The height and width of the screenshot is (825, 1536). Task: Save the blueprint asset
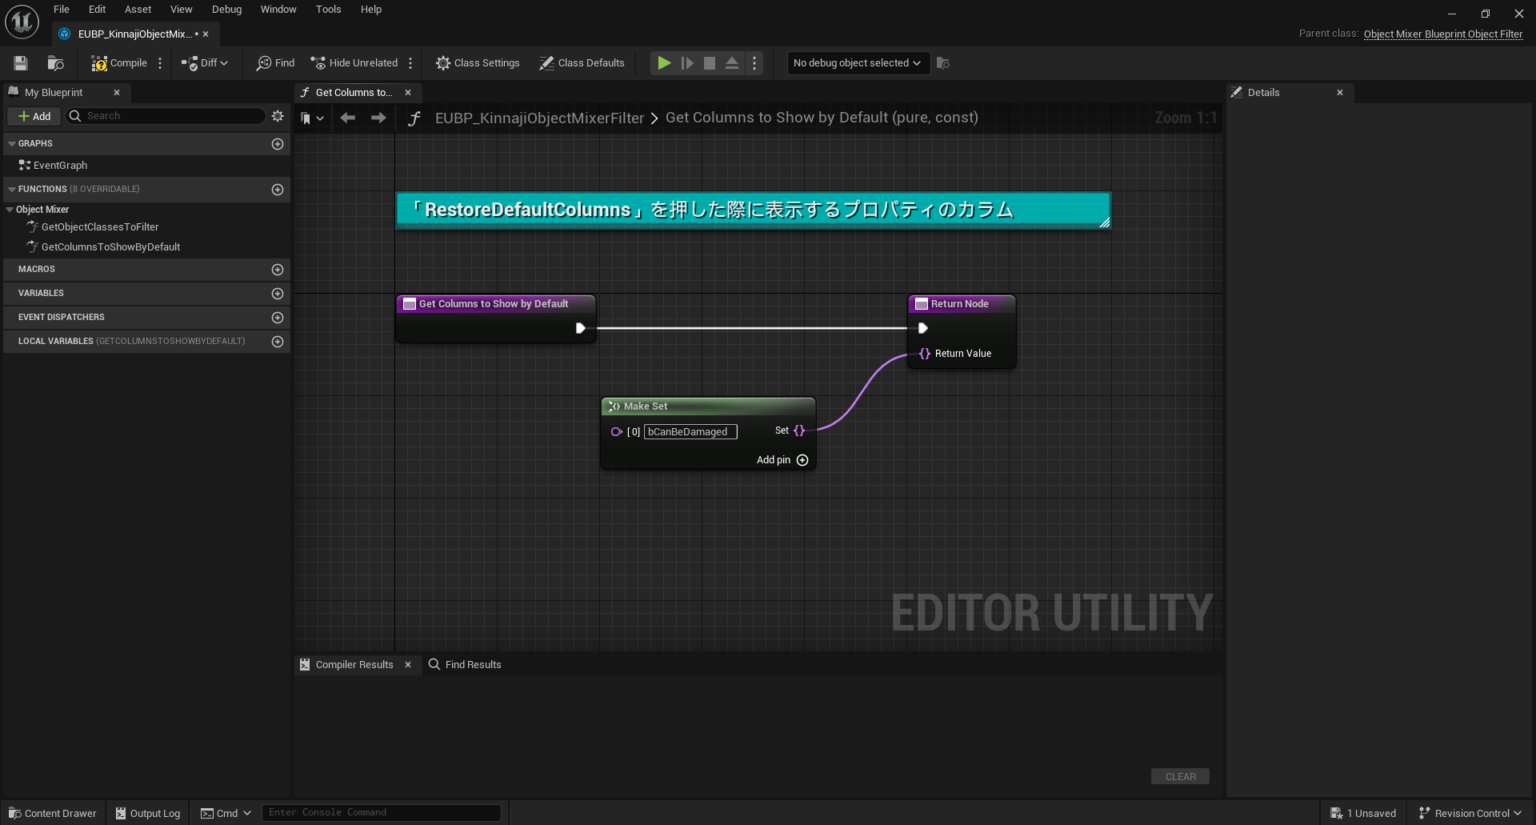tap(19, 62)
